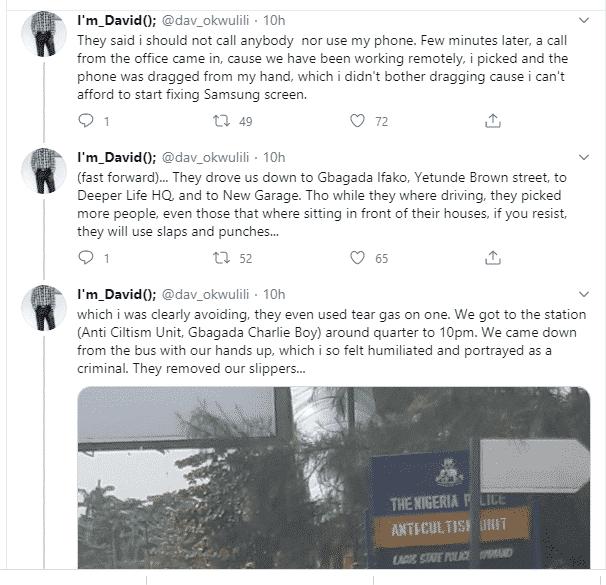The height and width of the screenshot is (585, 606).
Task: Open the 10h timestamp on the third tweet
Action: pyautogui.click(x=275, y=294)
